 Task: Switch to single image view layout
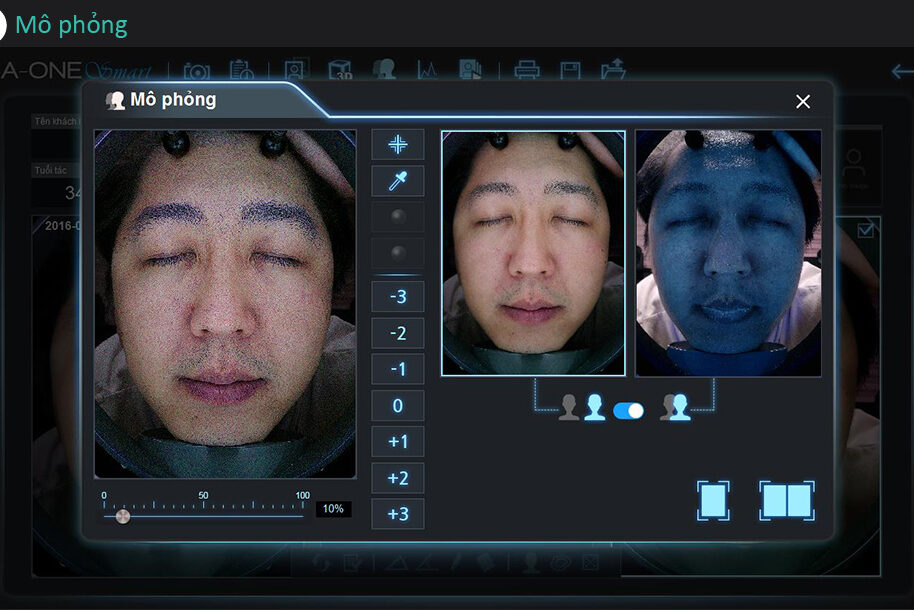click(x=713, y=500)
